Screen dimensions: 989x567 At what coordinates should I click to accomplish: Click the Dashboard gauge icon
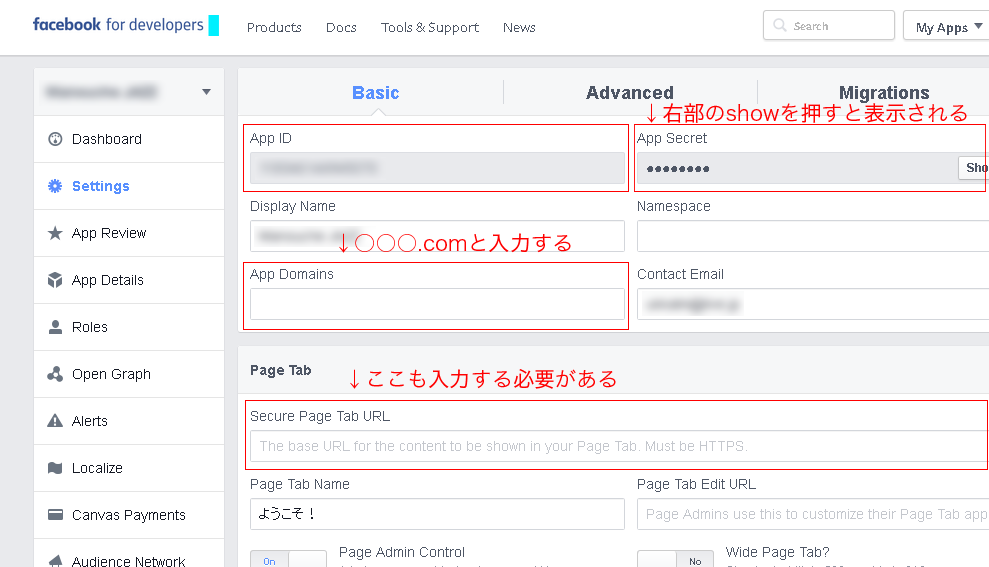pyautogui.click(x=56, y=139)
